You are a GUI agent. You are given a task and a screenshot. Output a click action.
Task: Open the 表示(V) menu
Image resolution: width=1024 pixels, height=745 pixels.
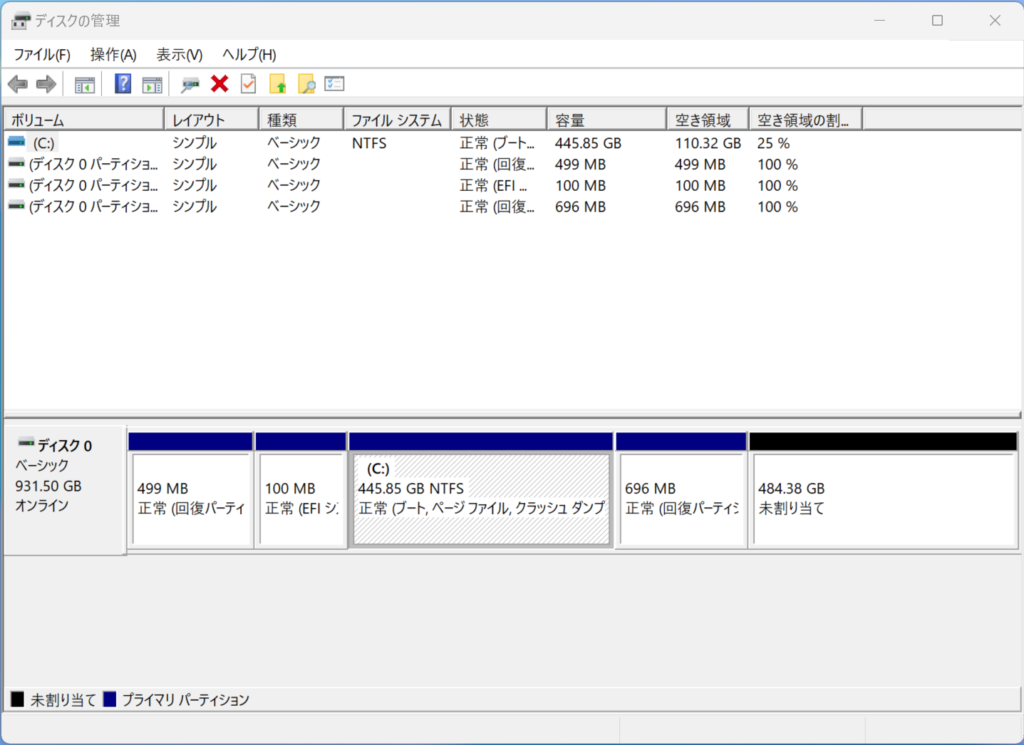click(180, 55)
